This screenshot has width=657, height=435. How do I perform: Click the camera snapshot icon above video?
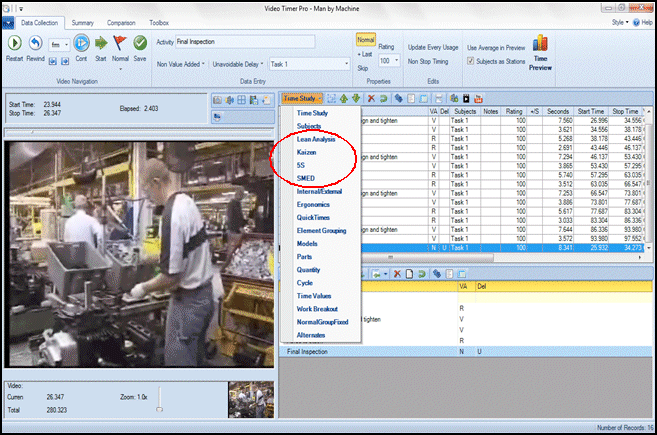[x=217, y=100]
